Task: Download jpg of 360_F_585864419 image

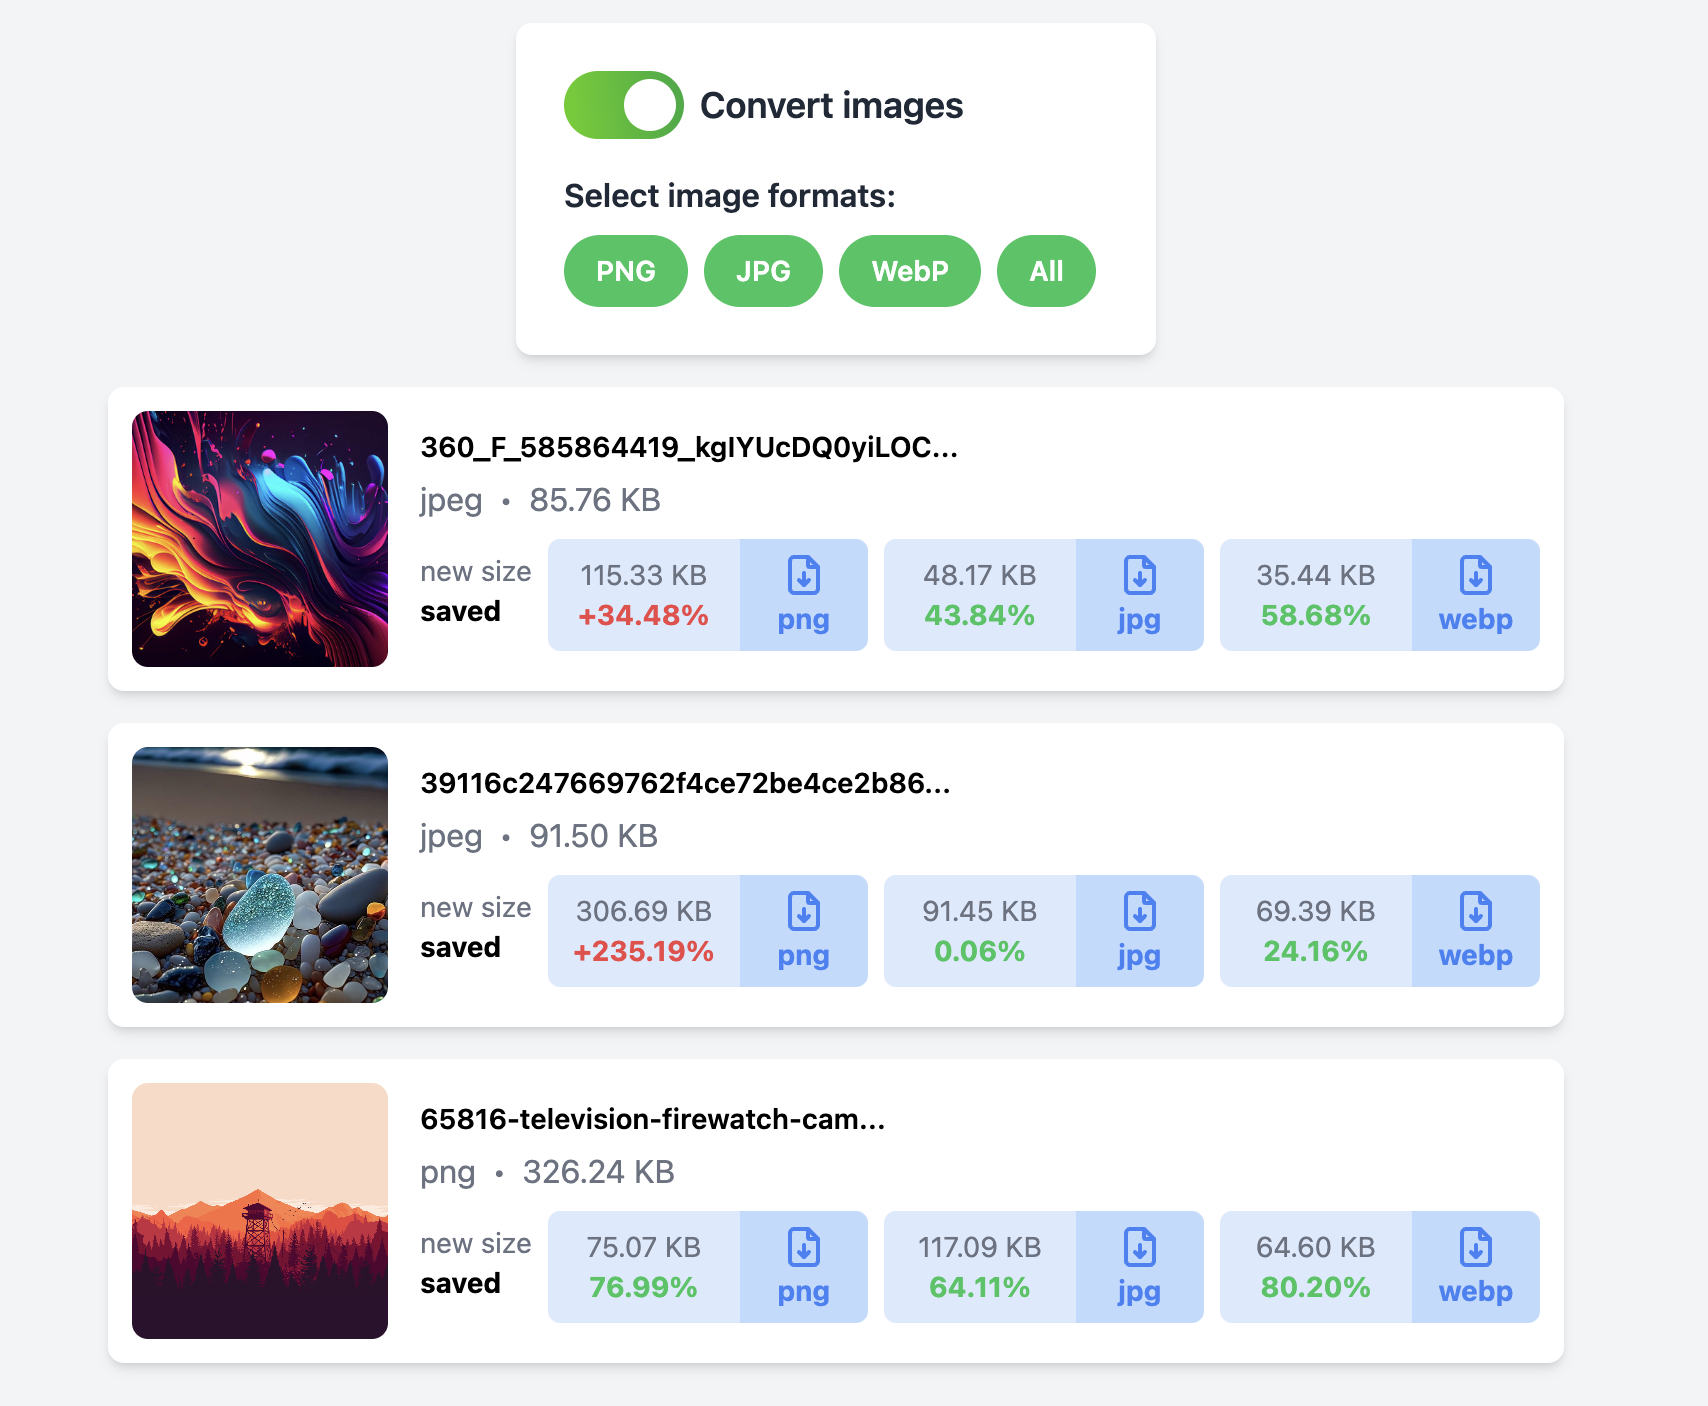Action: pos(1140,595)
